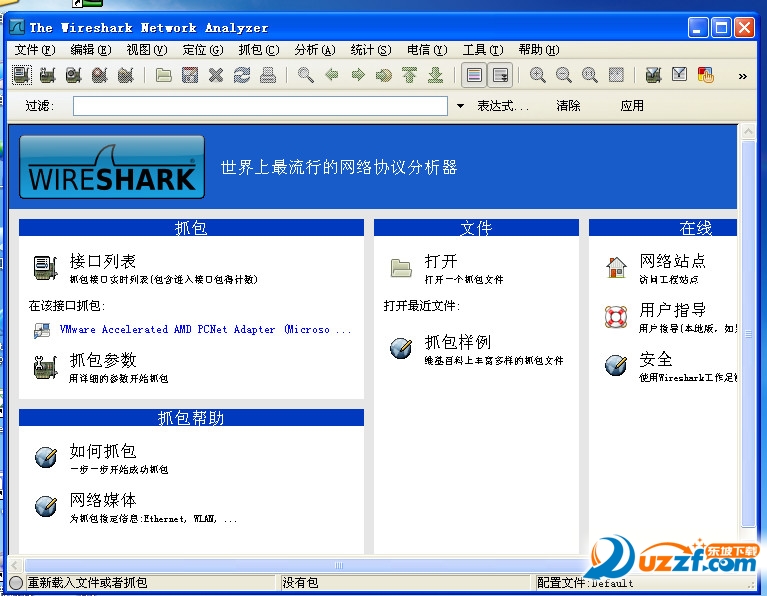The image size is (767, 596).
Task: Click the vertical scrollbar up arrow
Action: (x=748, y=131)
